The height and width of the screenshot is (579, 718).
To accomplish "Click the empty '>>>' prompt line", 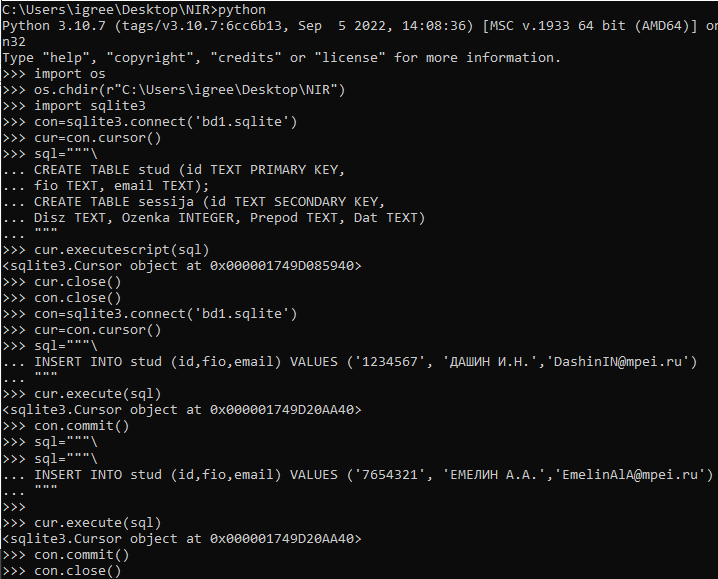I will (14, 507).
